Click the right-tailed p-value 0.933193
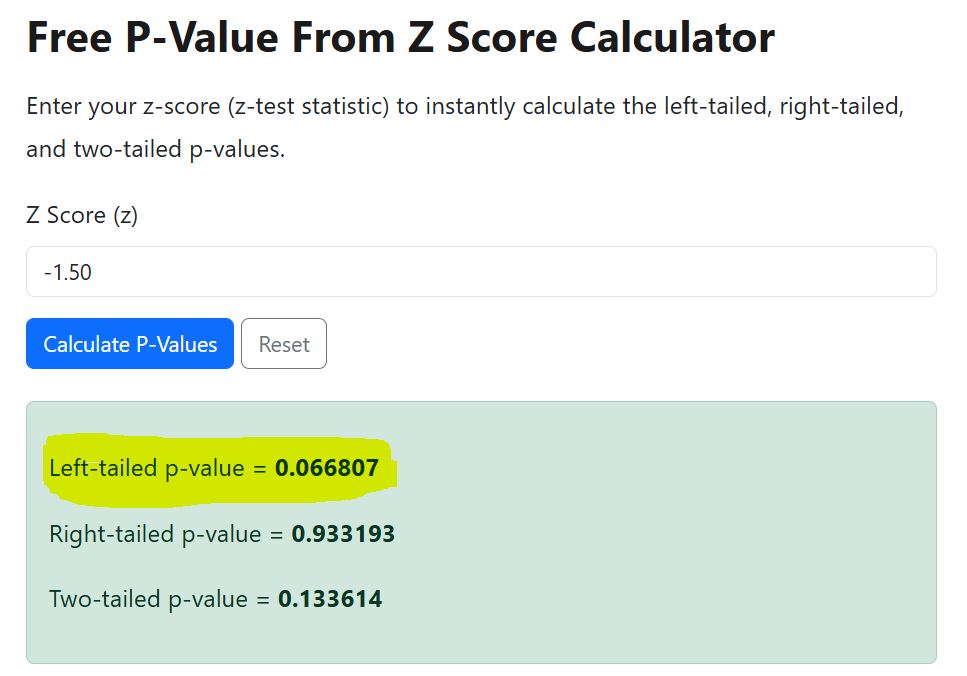The image size is (967, 676). 344,534
